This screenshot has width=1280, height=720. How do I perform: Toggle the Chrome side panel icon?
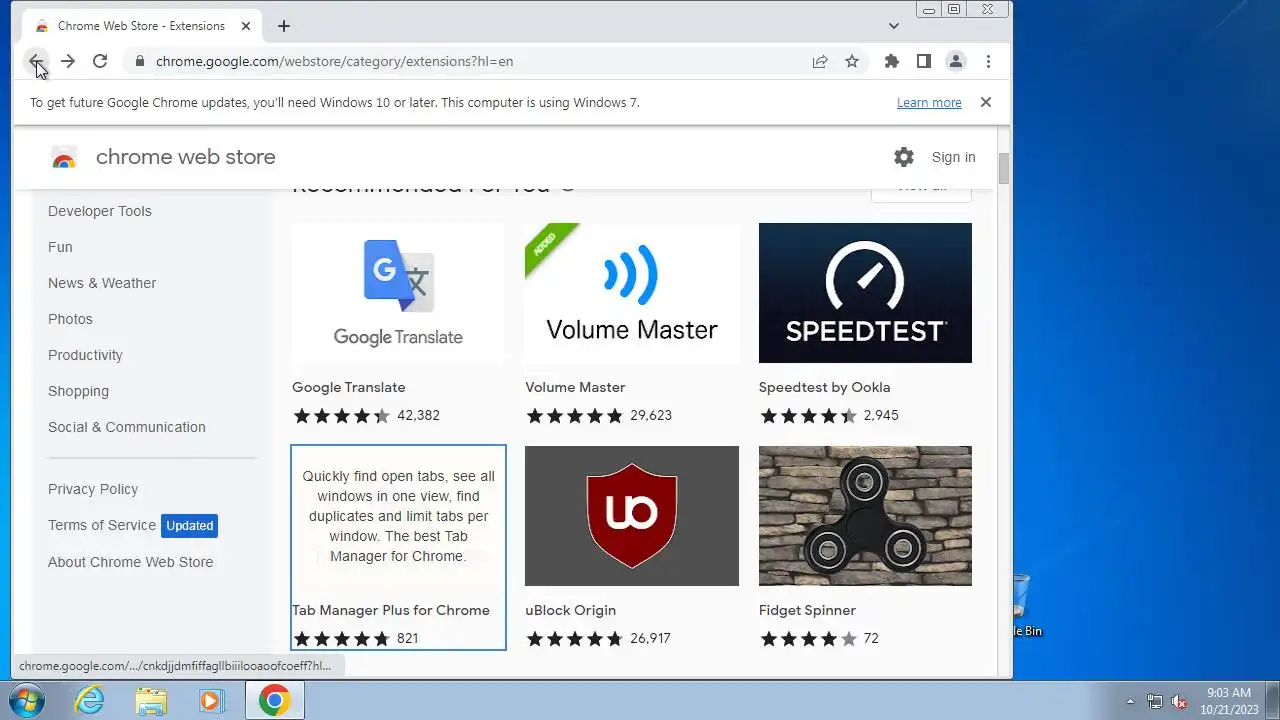(x=924, y=61)
